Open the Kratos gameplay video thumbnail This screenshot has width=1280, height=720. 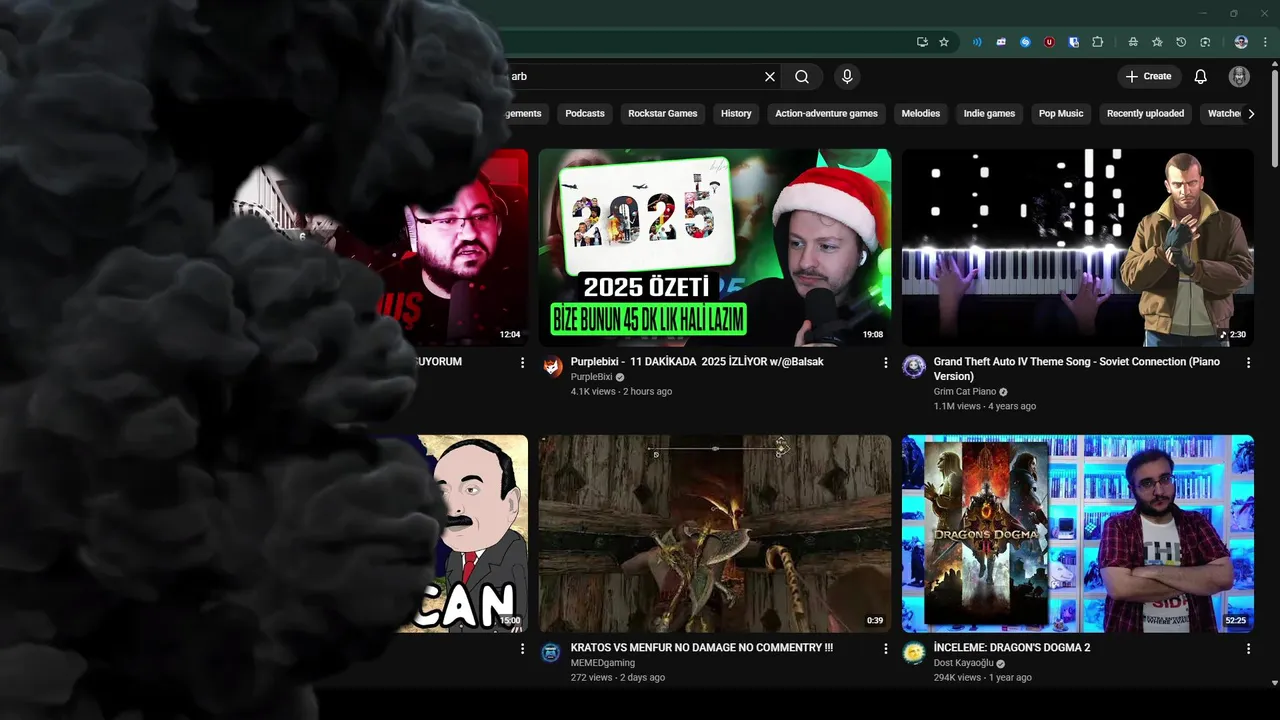(x=715, y=534)
